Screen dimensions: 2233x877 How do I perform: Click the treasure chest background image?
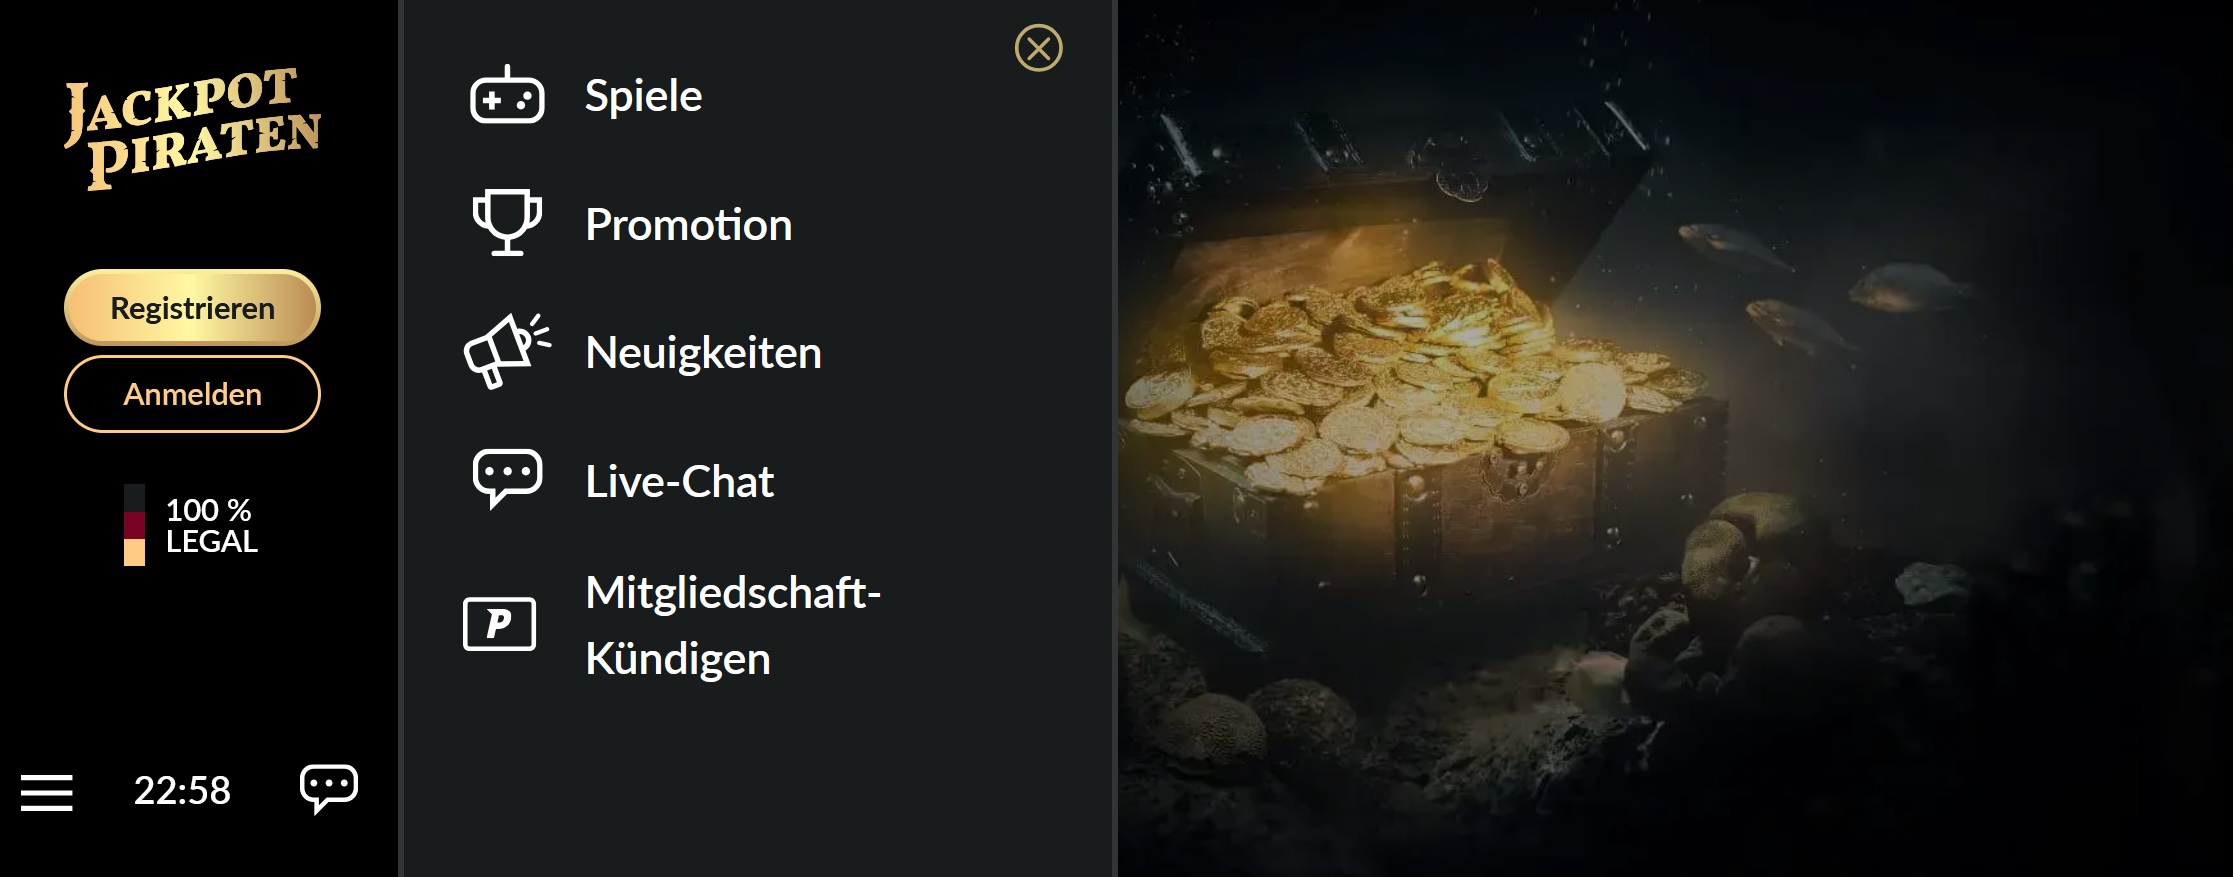(1675, 438)
